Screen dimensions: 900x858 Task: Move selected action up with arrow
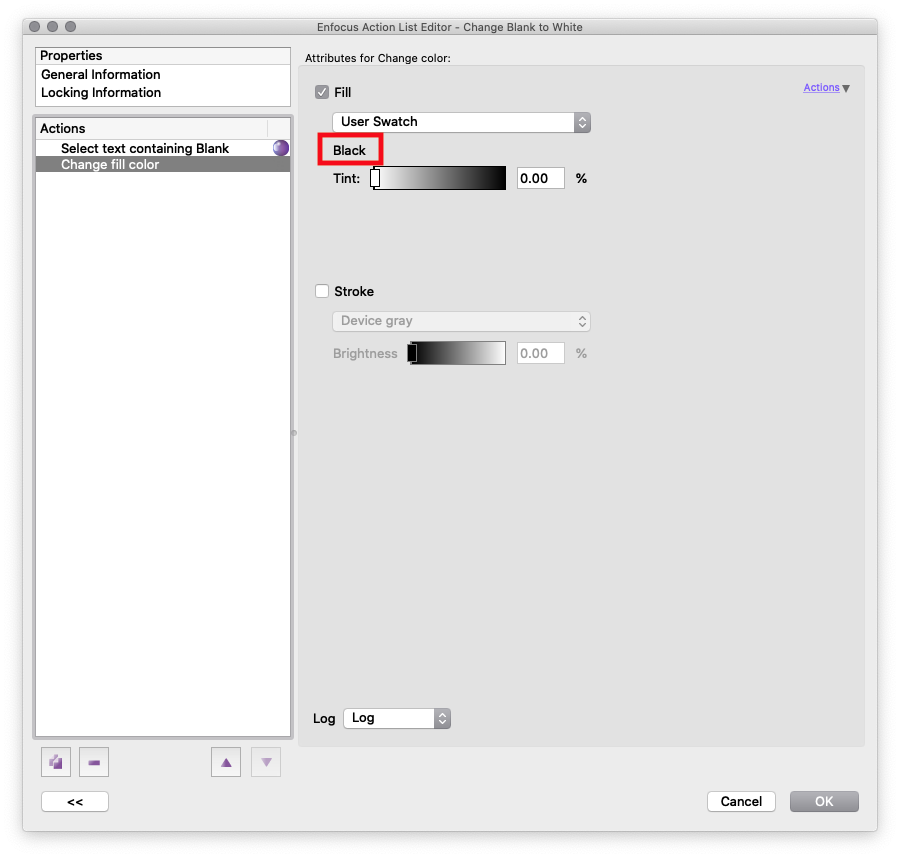tap(226, 762)
